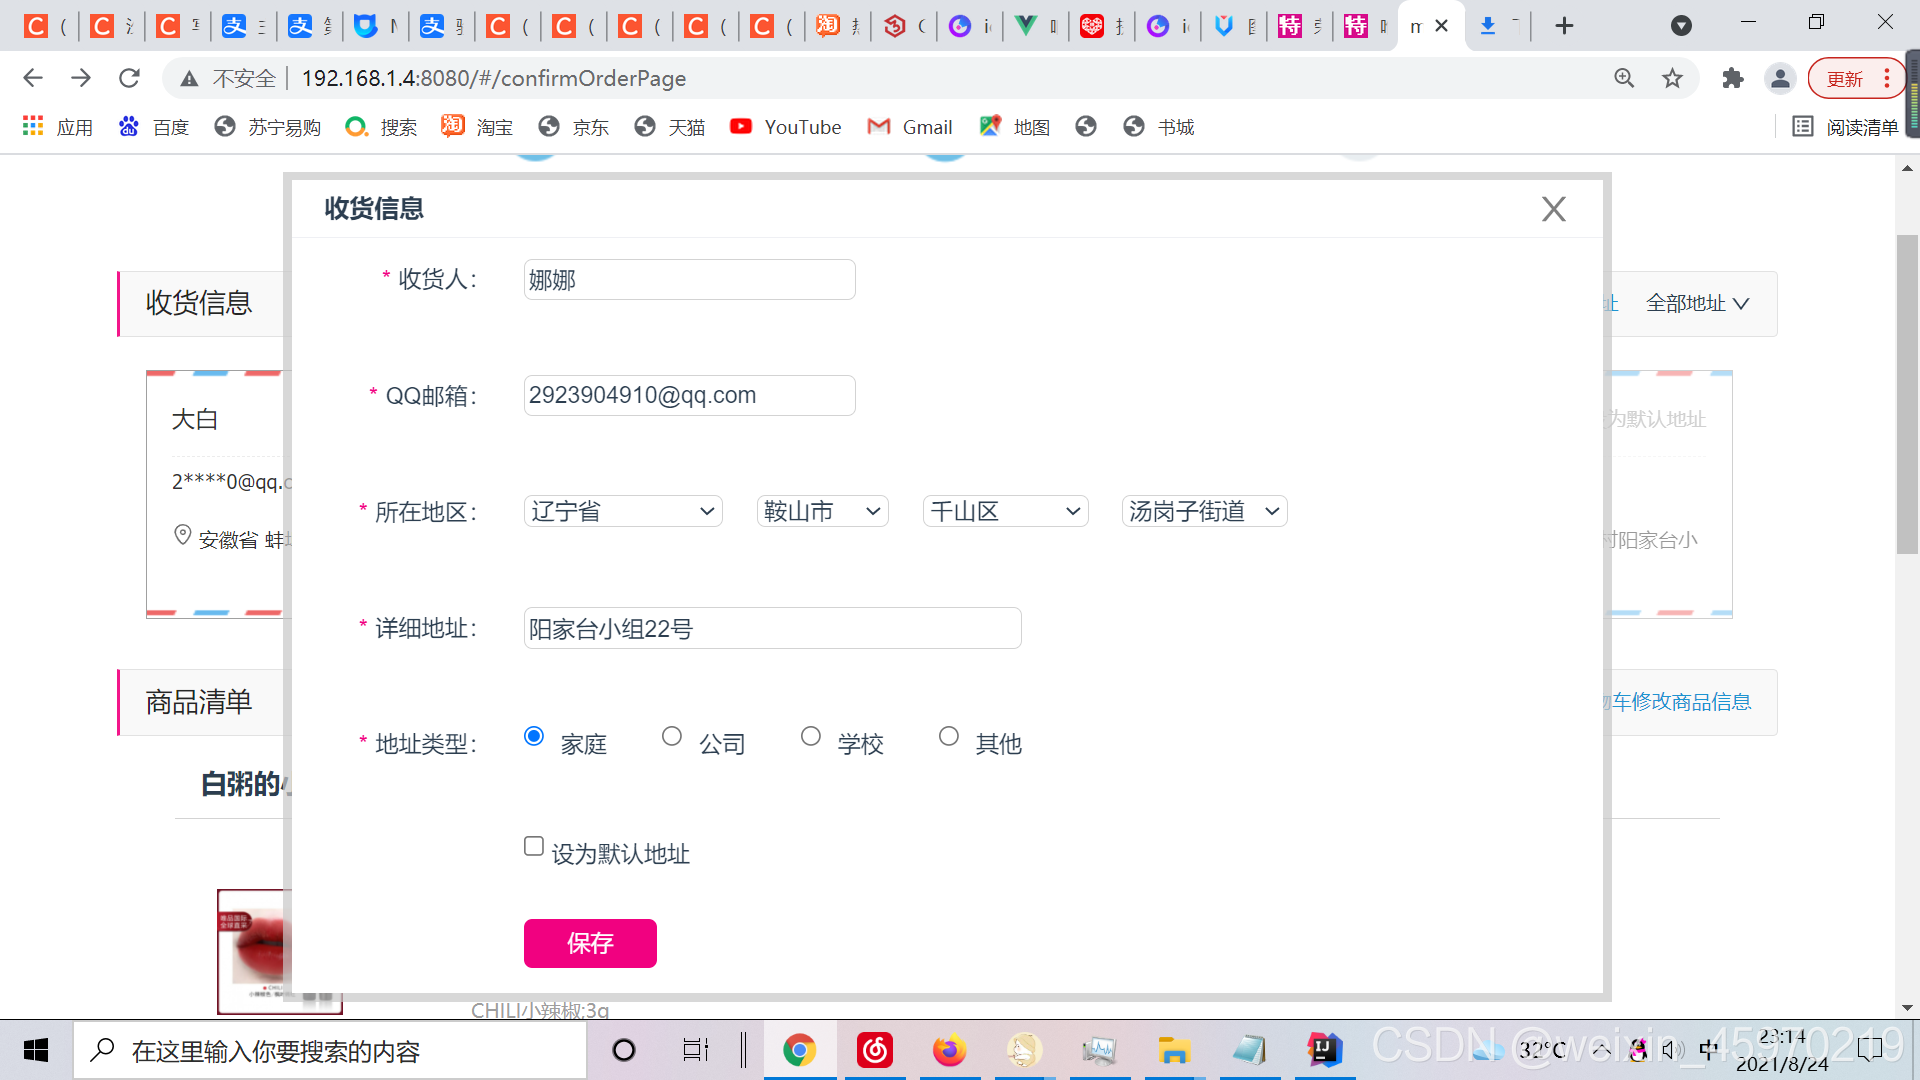The image size is (1920, 1080).
Task: Open the Chrome three-dot menu
Action: click(1887, 78)
